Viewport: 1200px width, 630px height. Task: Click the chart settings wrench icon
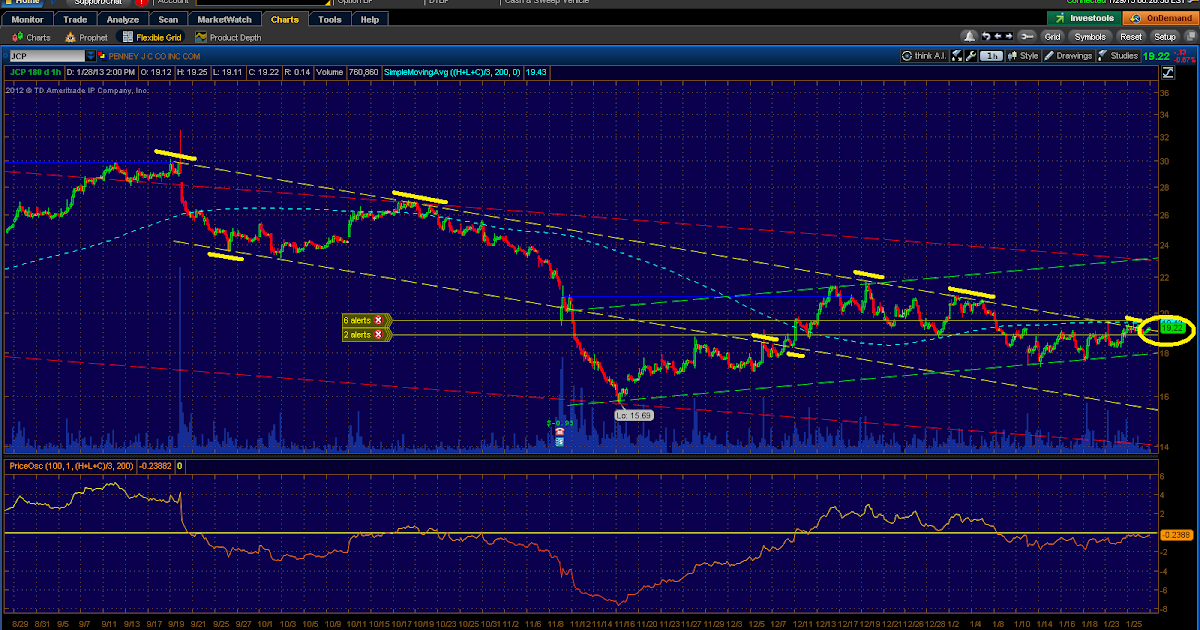tap(970, 56)
